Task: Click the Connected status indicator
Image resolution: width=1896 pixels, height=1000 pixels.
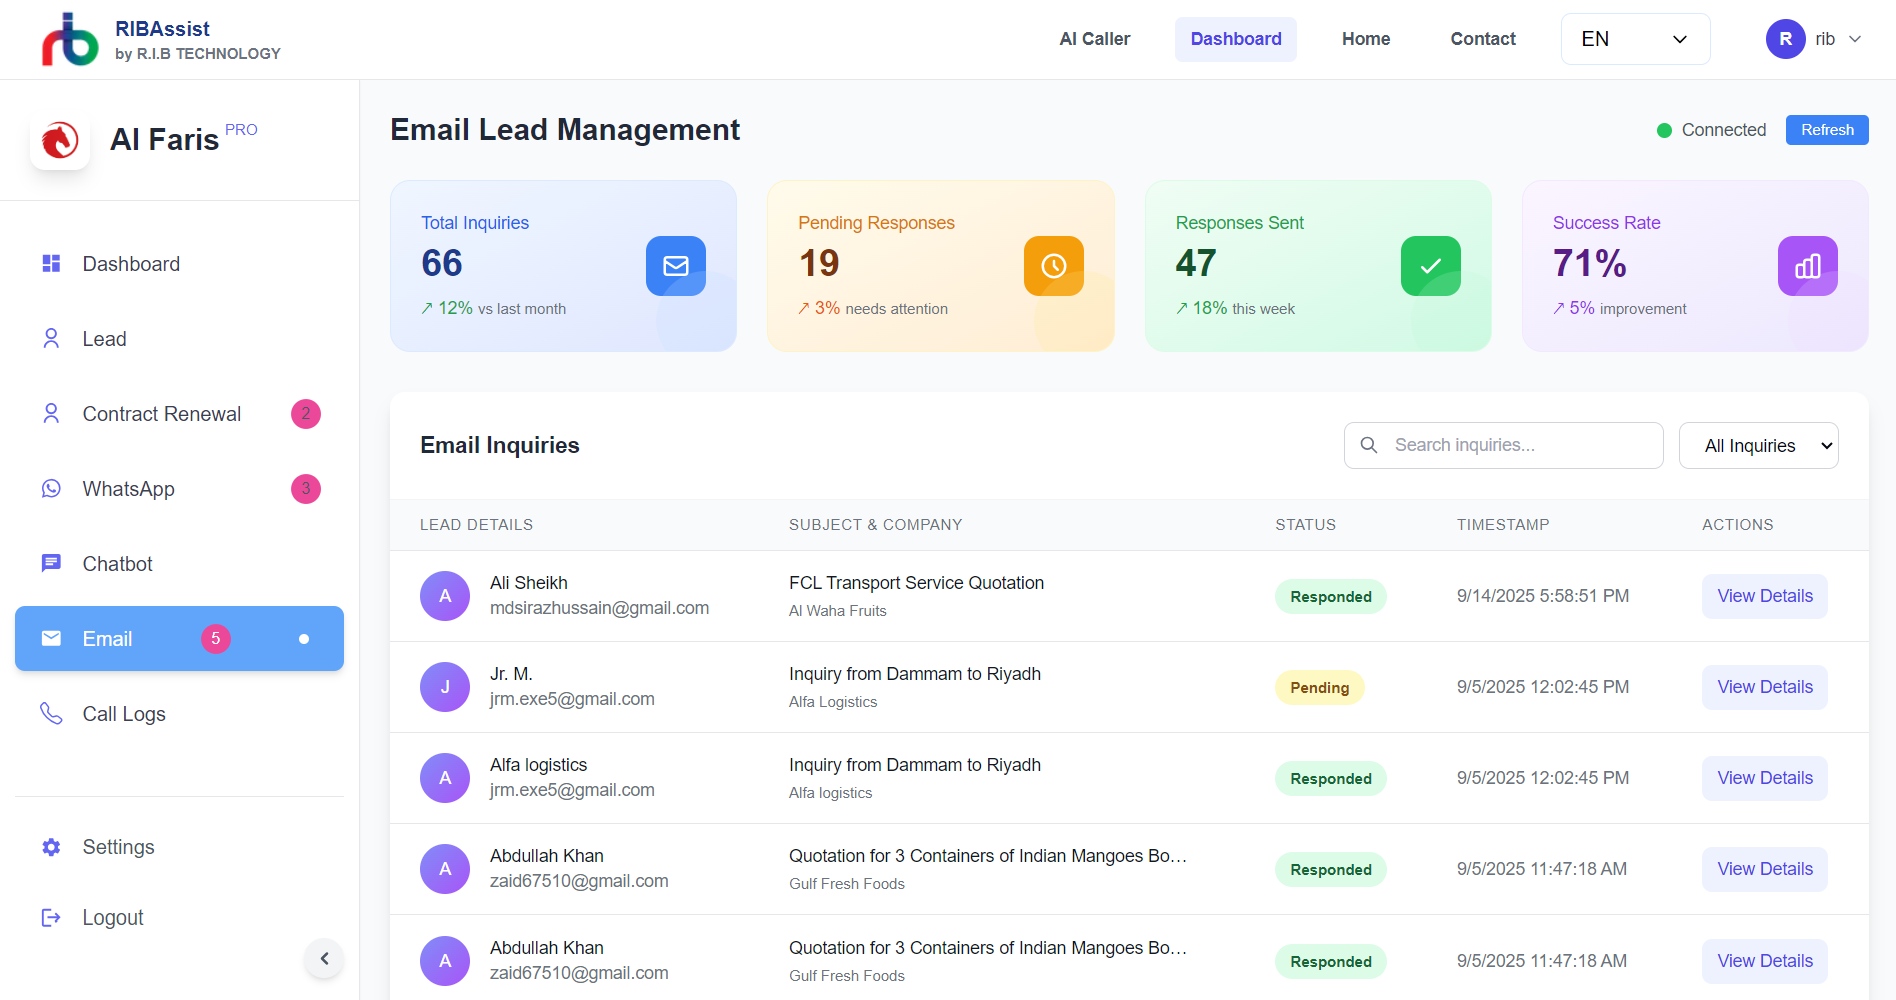Action: [x=1664, y=130]
